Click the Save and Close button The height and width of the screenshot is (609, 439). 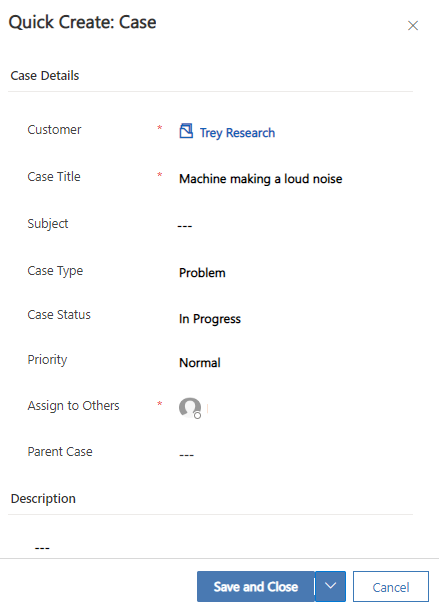(256, 586)
